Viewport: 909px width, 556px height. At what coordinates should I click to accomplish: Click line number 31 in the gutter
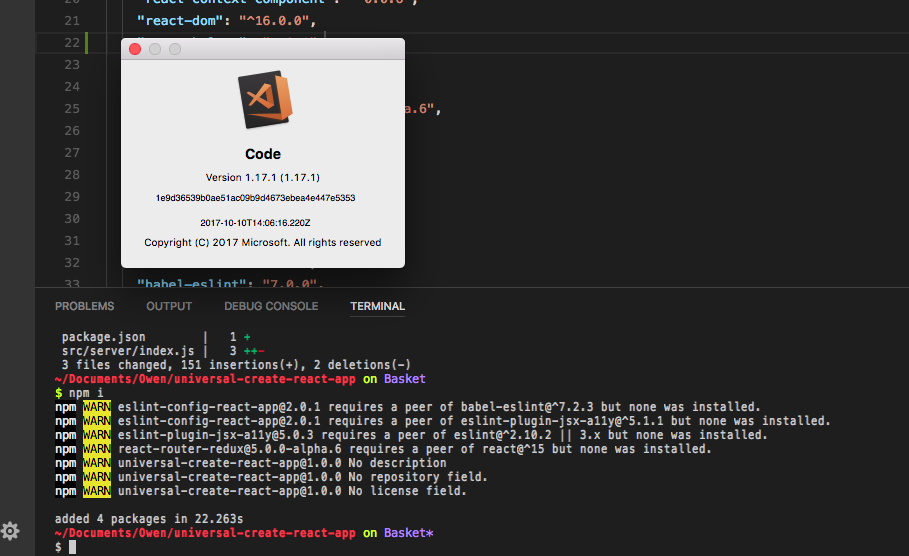pos(72,241)
